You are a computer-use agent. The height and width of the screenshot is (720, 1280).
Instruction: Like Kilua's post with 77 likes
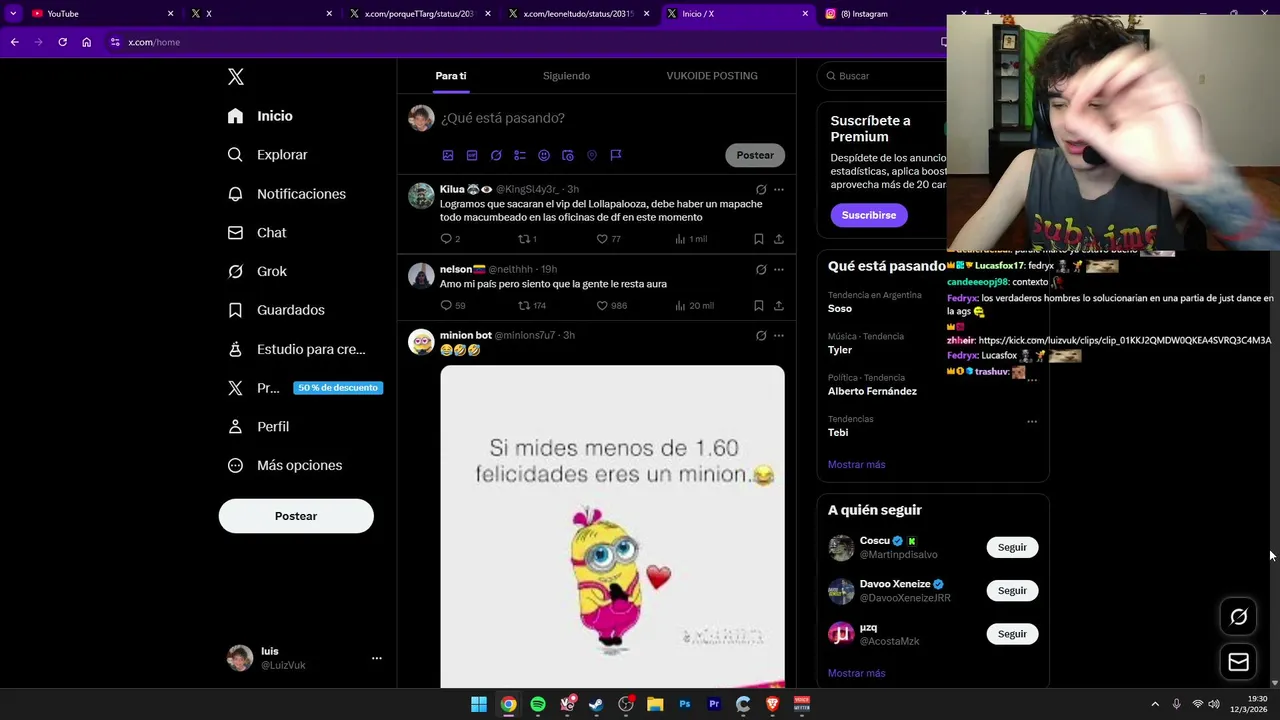[608, 239]
